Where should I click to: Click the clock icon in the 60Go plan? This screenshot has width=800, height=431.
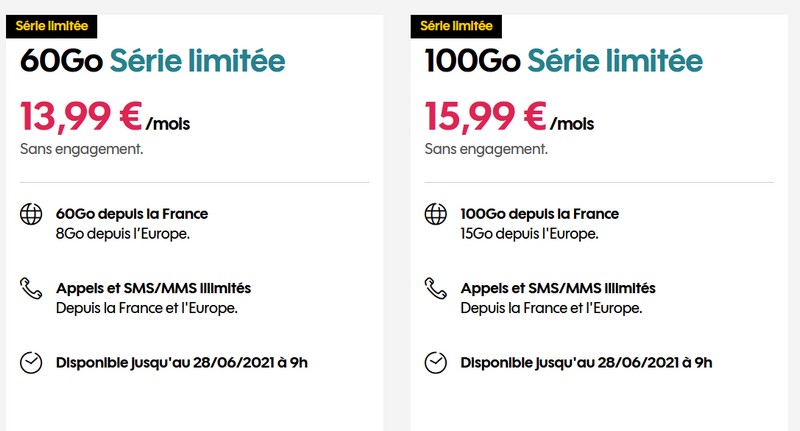point(32,362)
